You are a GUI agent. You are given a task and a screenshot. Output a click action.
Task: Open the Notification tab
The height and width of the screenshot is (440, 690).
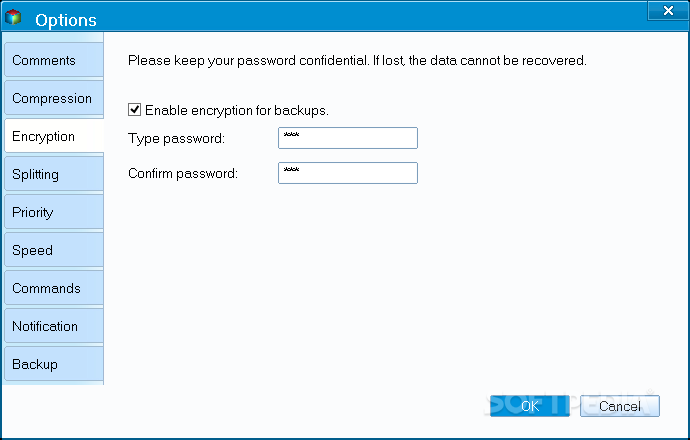point(52,327)
